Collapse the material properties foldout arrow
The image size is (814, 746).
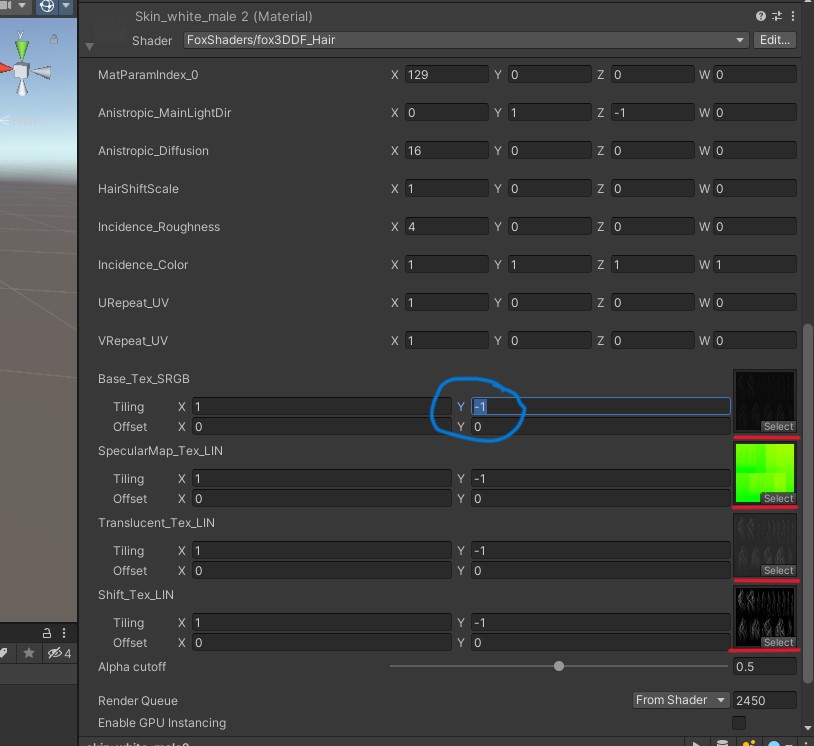pos(89,47)
